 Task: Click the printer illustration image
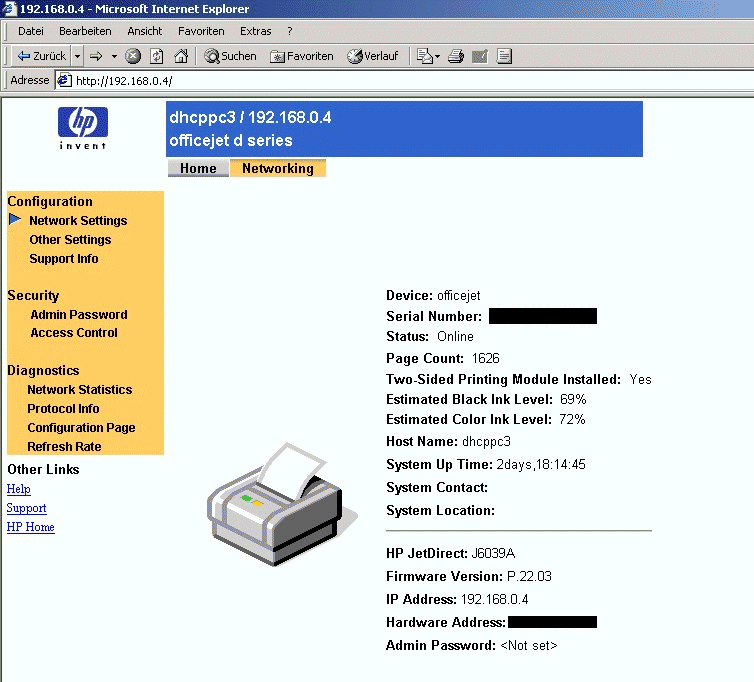click(x=281, y=504)
